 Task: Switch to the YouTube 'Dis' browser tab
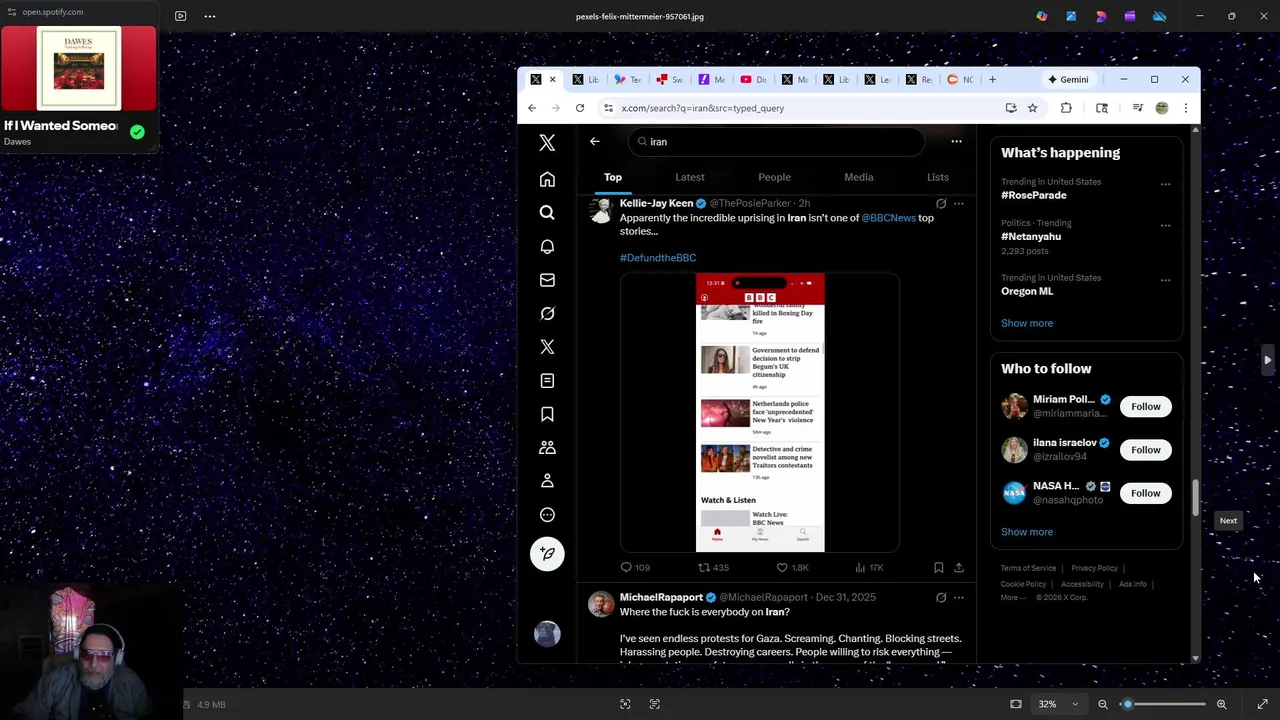(x=754, y=80)
